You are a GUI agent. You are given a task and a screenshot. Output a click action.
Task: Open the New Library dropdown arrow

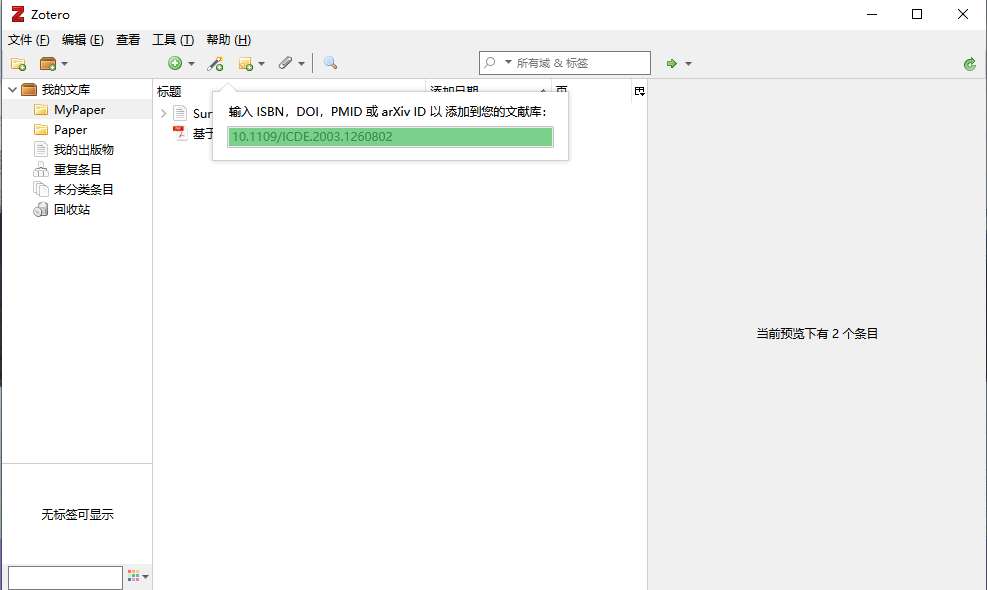64,64
